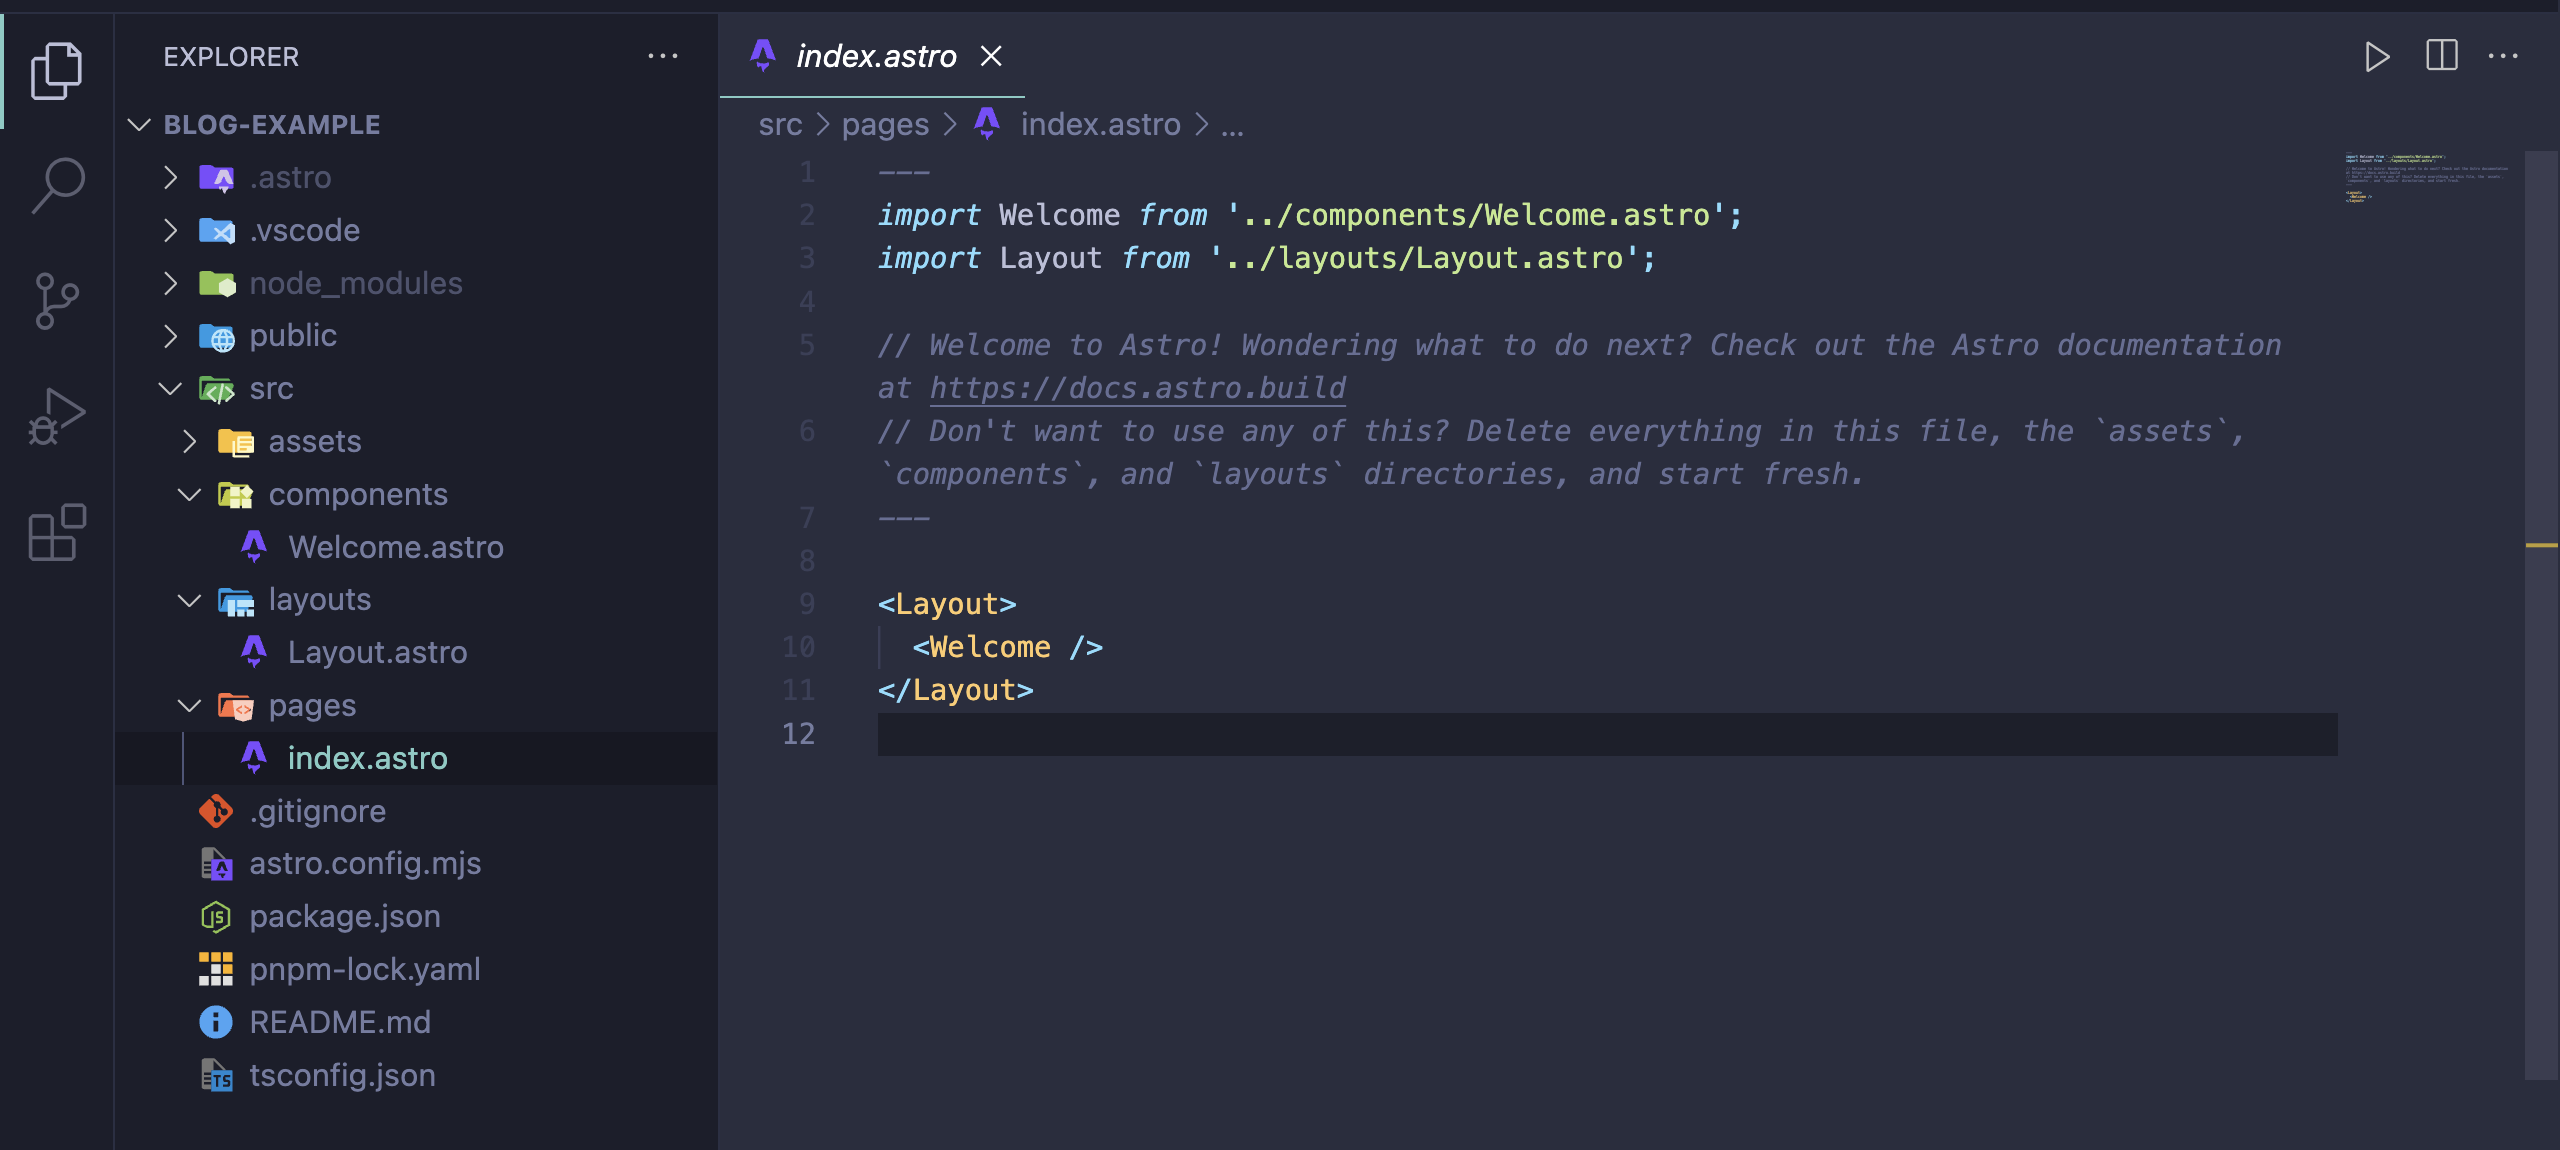Open the Run and Debug view
This screenshot has width=2560, height=1150.
pos(57,416)
